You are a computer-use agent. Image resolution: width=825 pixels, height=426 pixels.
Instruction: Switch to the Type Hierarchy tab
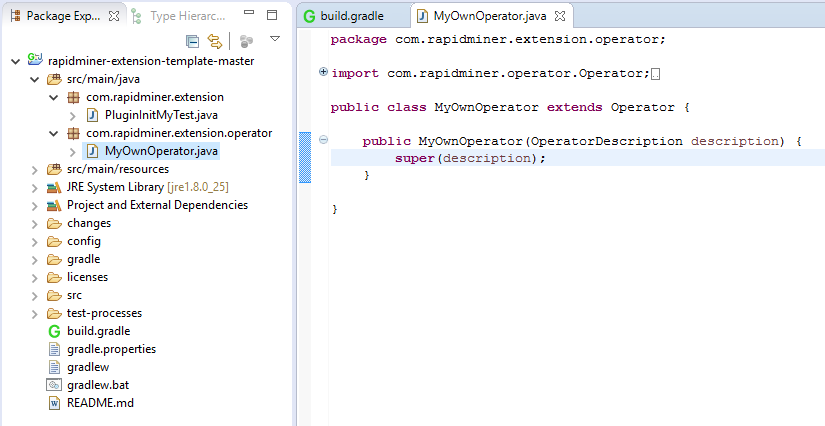pyautogui.click(x=184, y=16)
